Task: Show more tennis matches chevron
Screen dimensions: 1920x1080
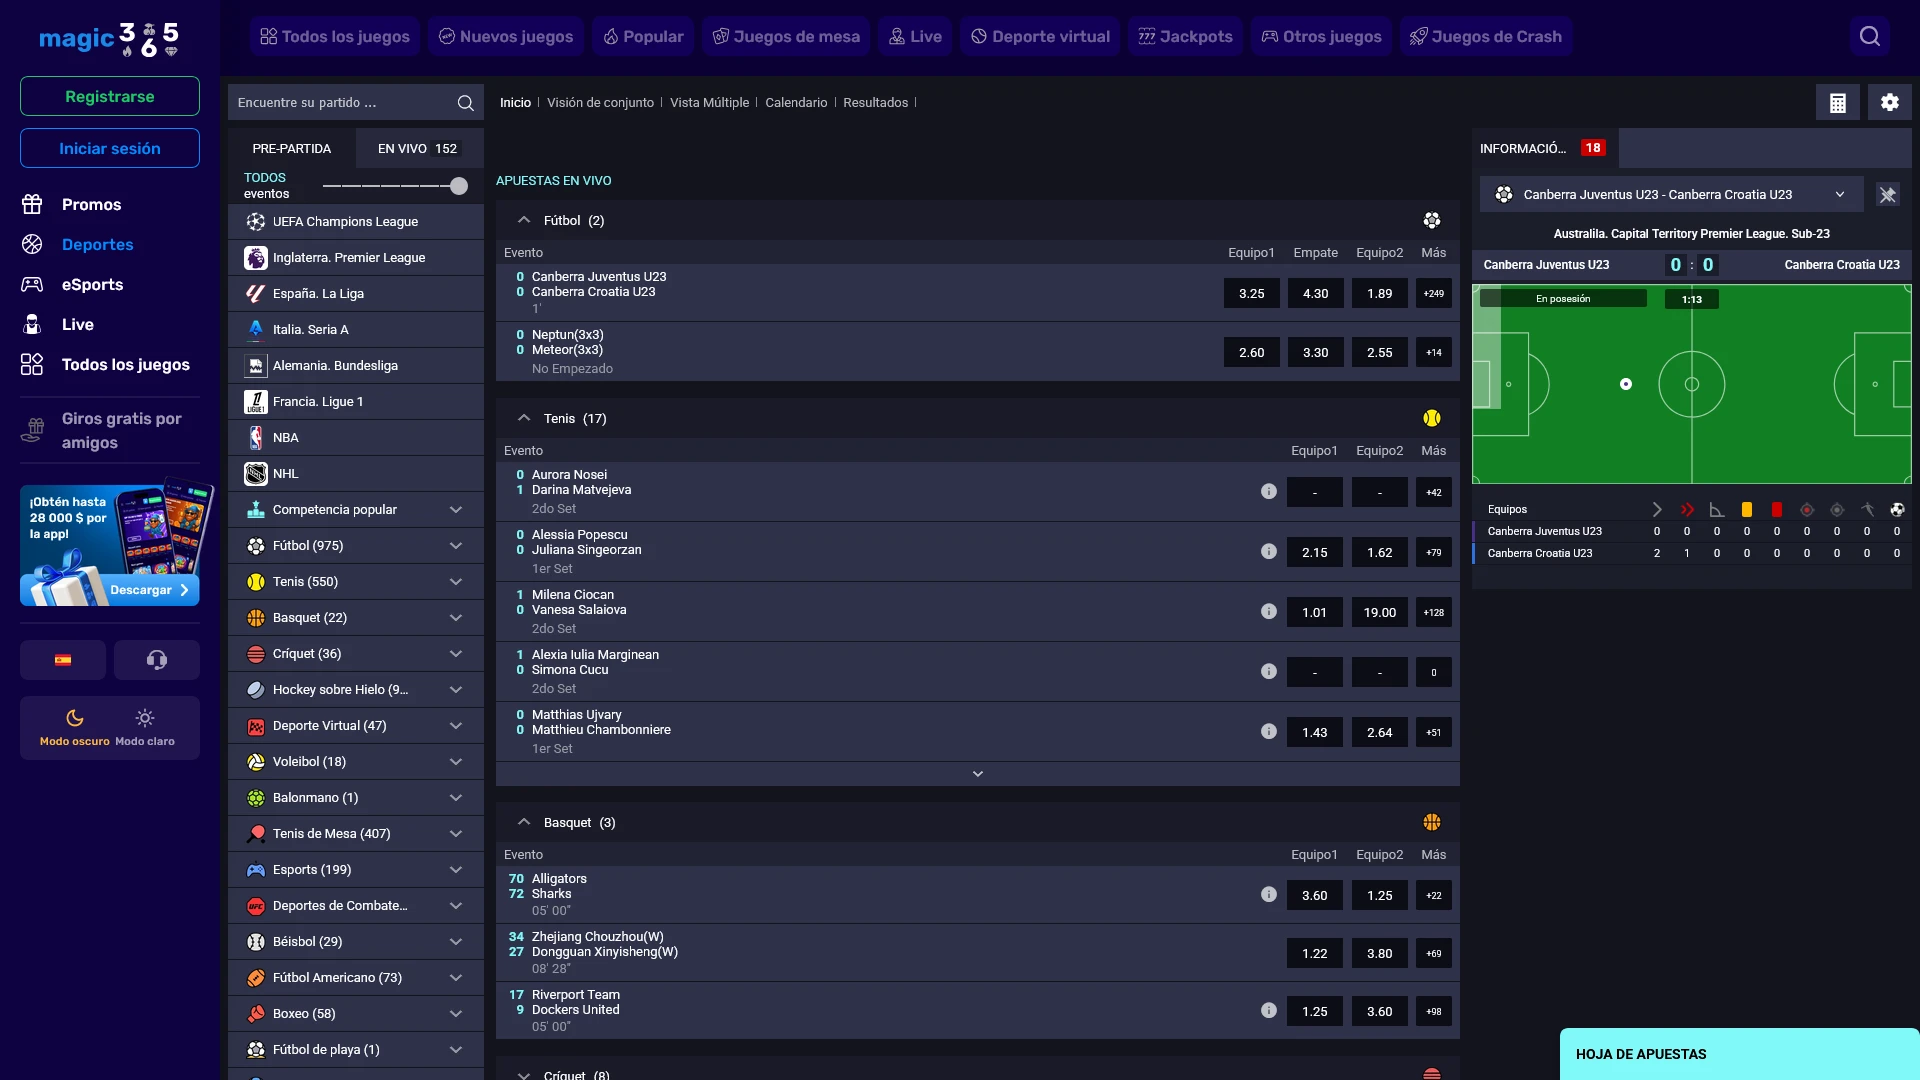Action: [x=978, y=774]
